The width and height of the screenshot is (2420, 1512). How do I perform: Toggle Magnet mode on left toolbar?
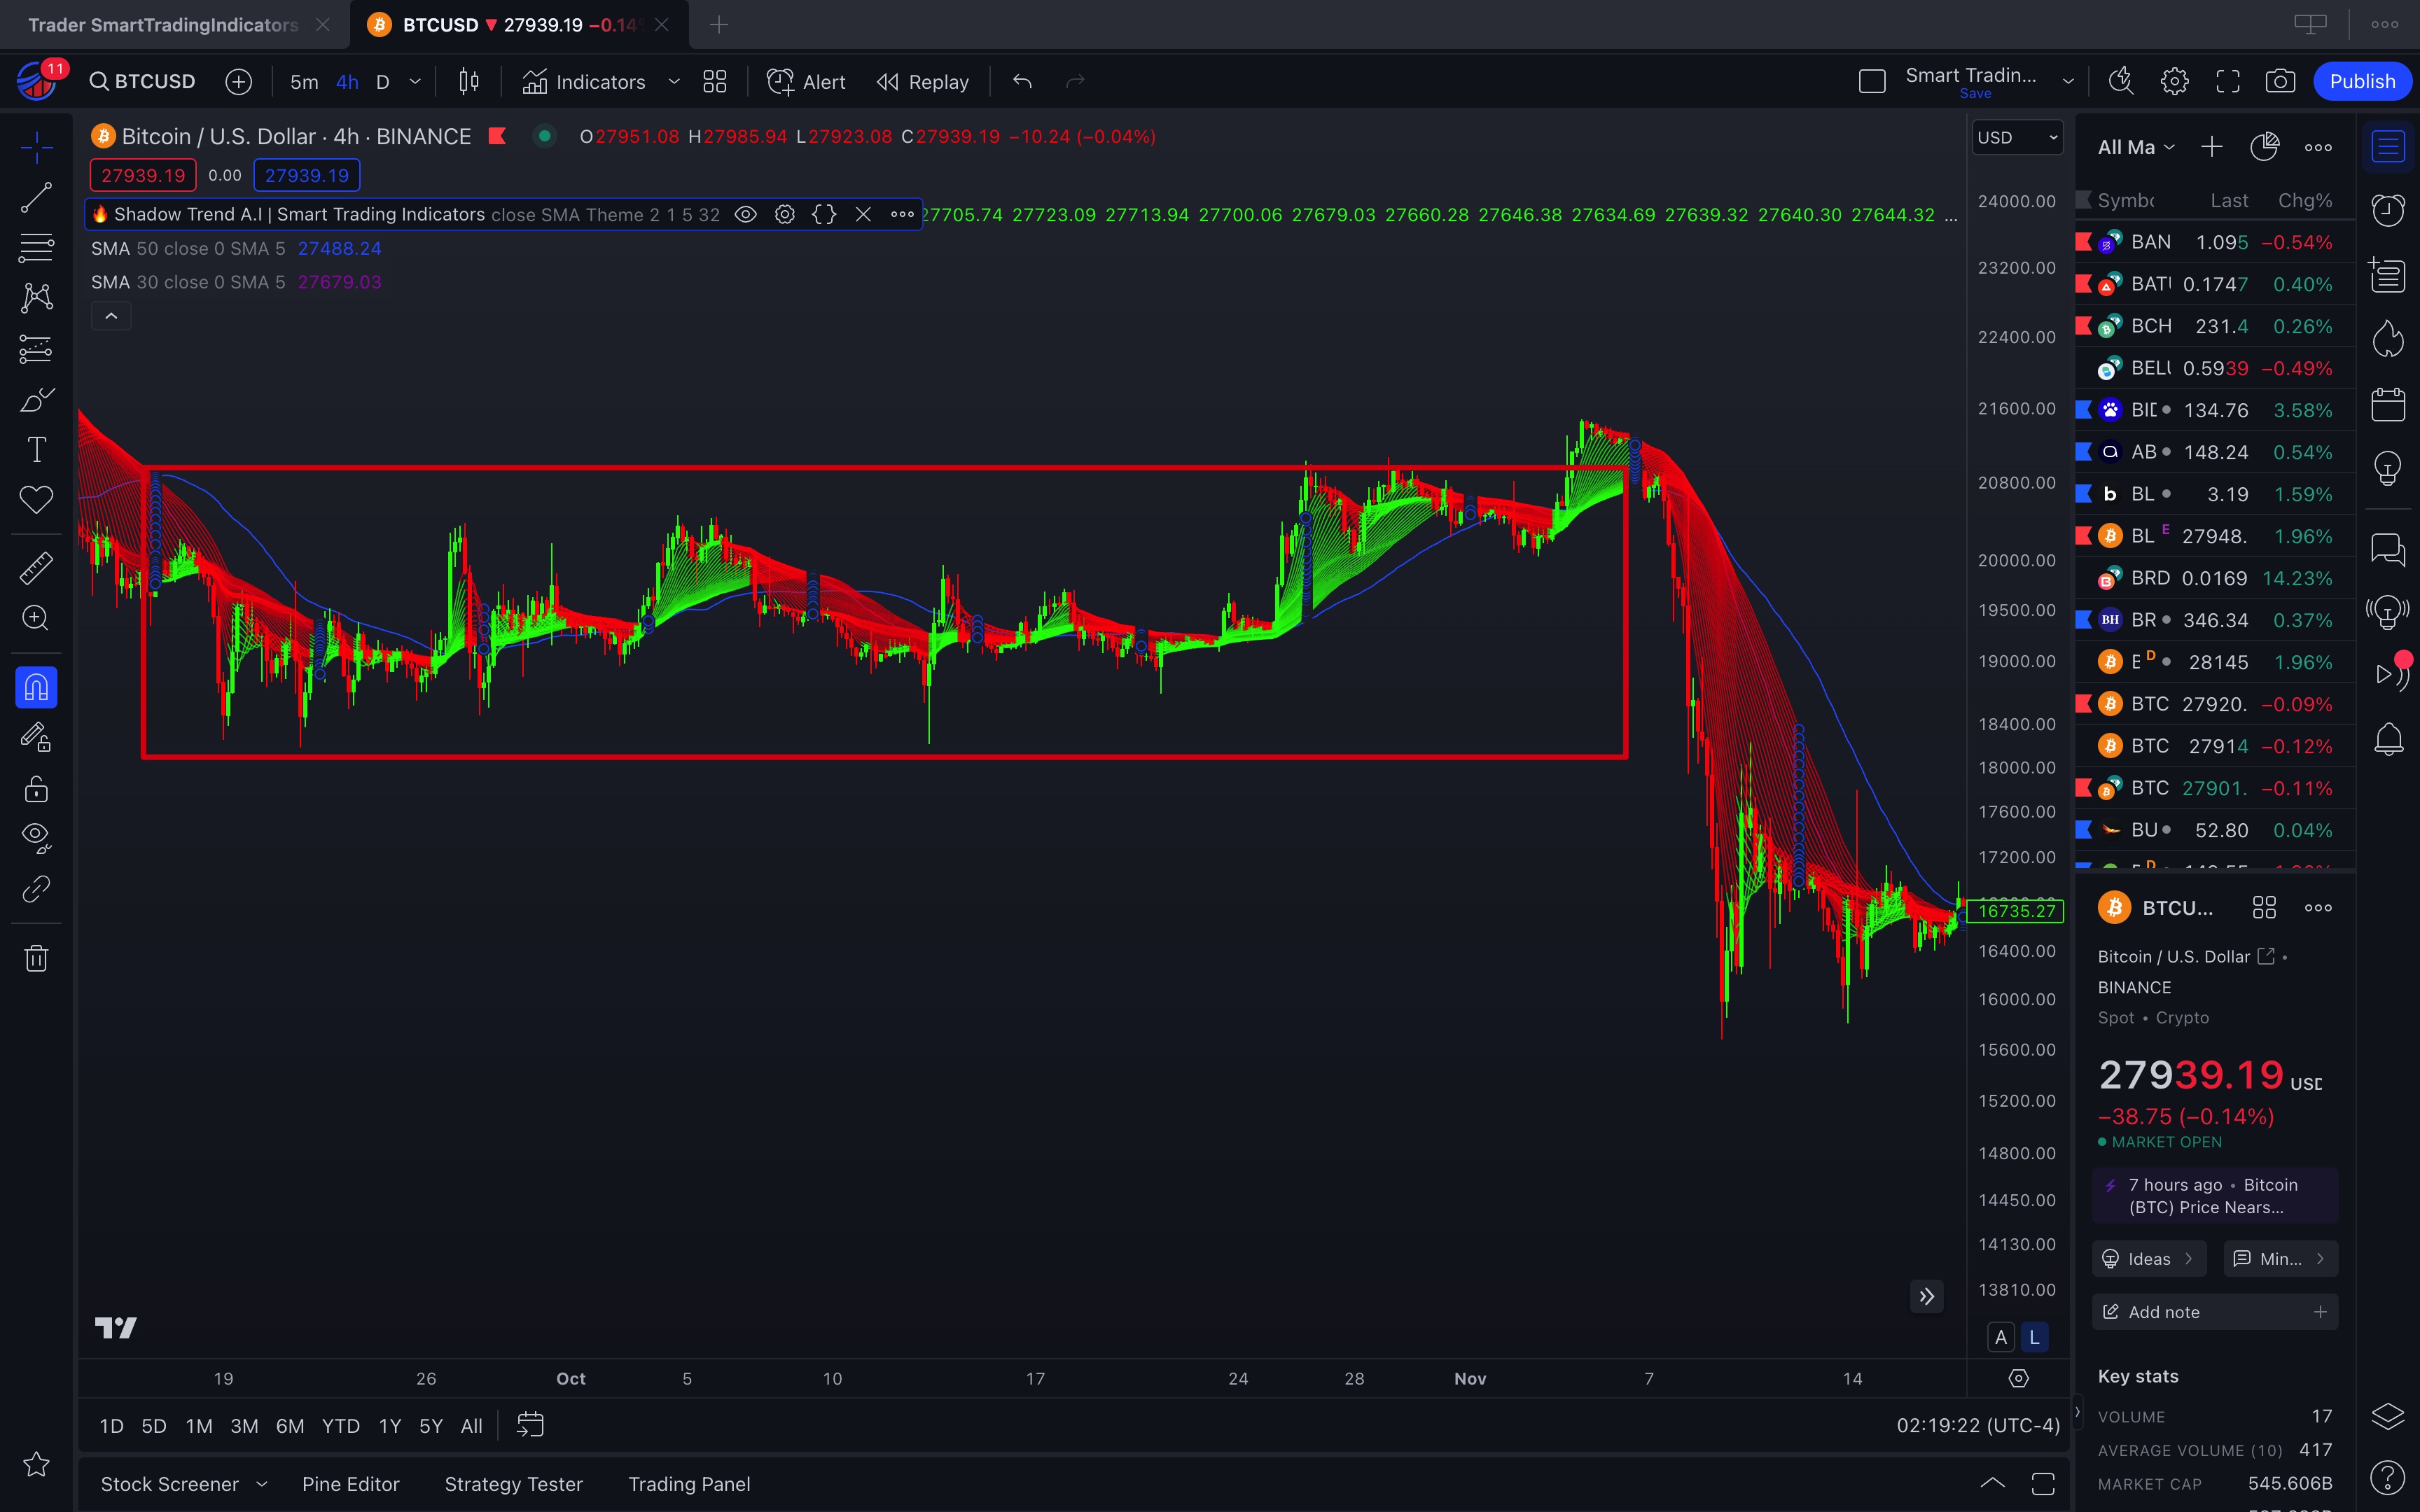[36, 688]
